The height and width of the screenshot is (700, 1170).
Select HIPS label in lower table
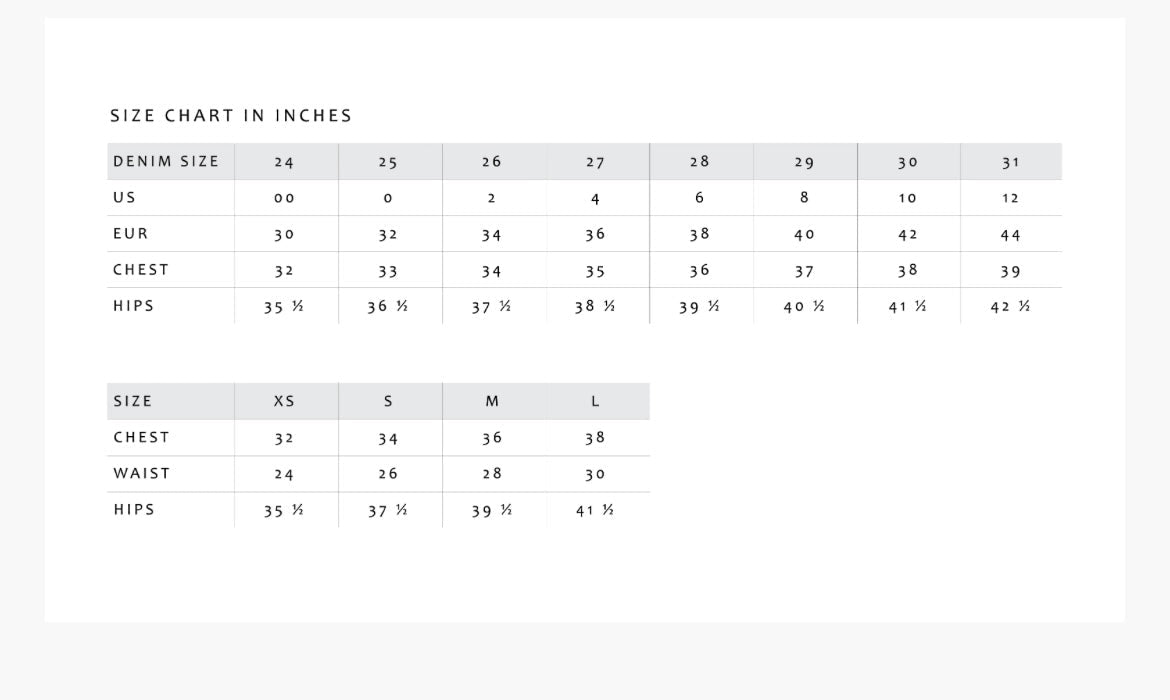(134, 509)
